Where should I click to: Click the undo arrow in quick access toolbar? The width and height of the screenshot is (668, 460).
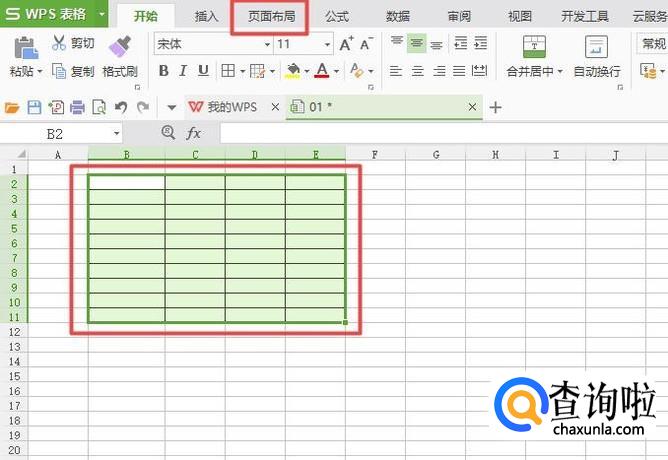(120, 107)
